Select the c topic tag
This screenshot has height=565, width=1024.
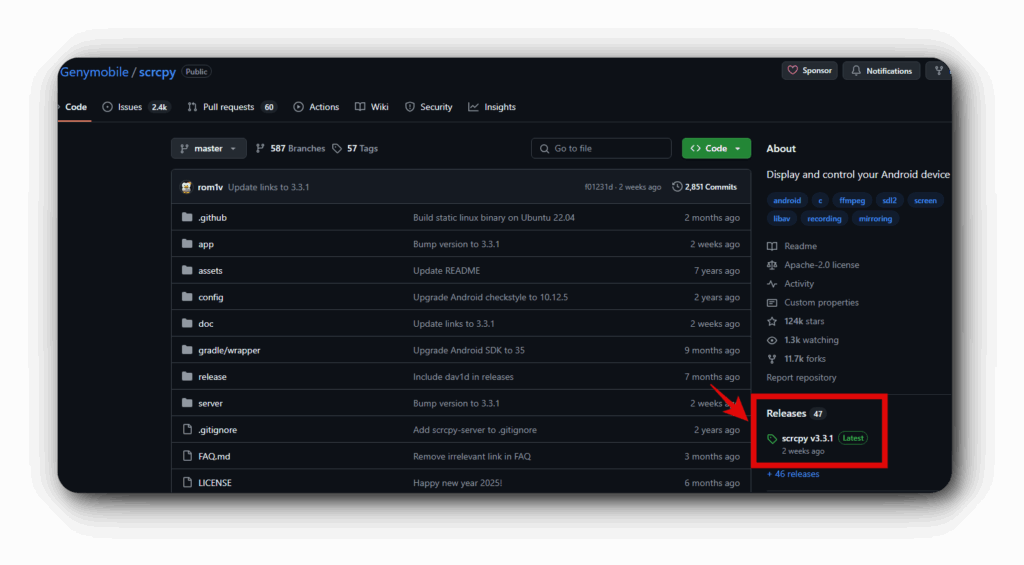(x=820, y=201)
